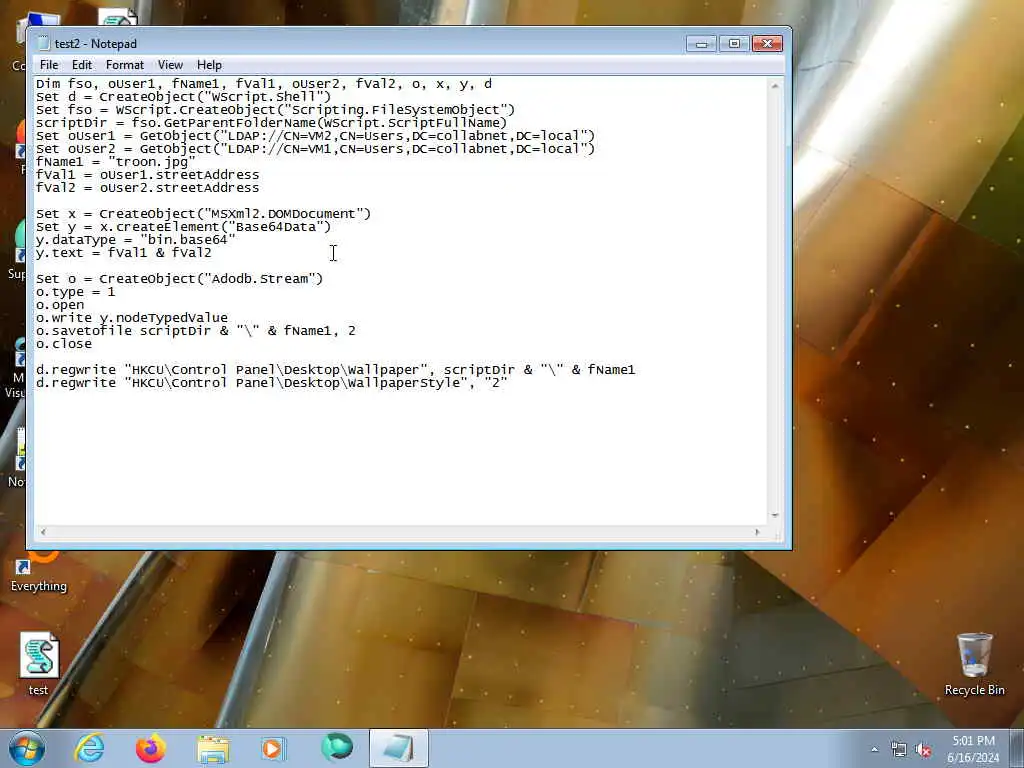
Task: Click the Show desktop strip at taskbar end
Action: [1019, 748]
